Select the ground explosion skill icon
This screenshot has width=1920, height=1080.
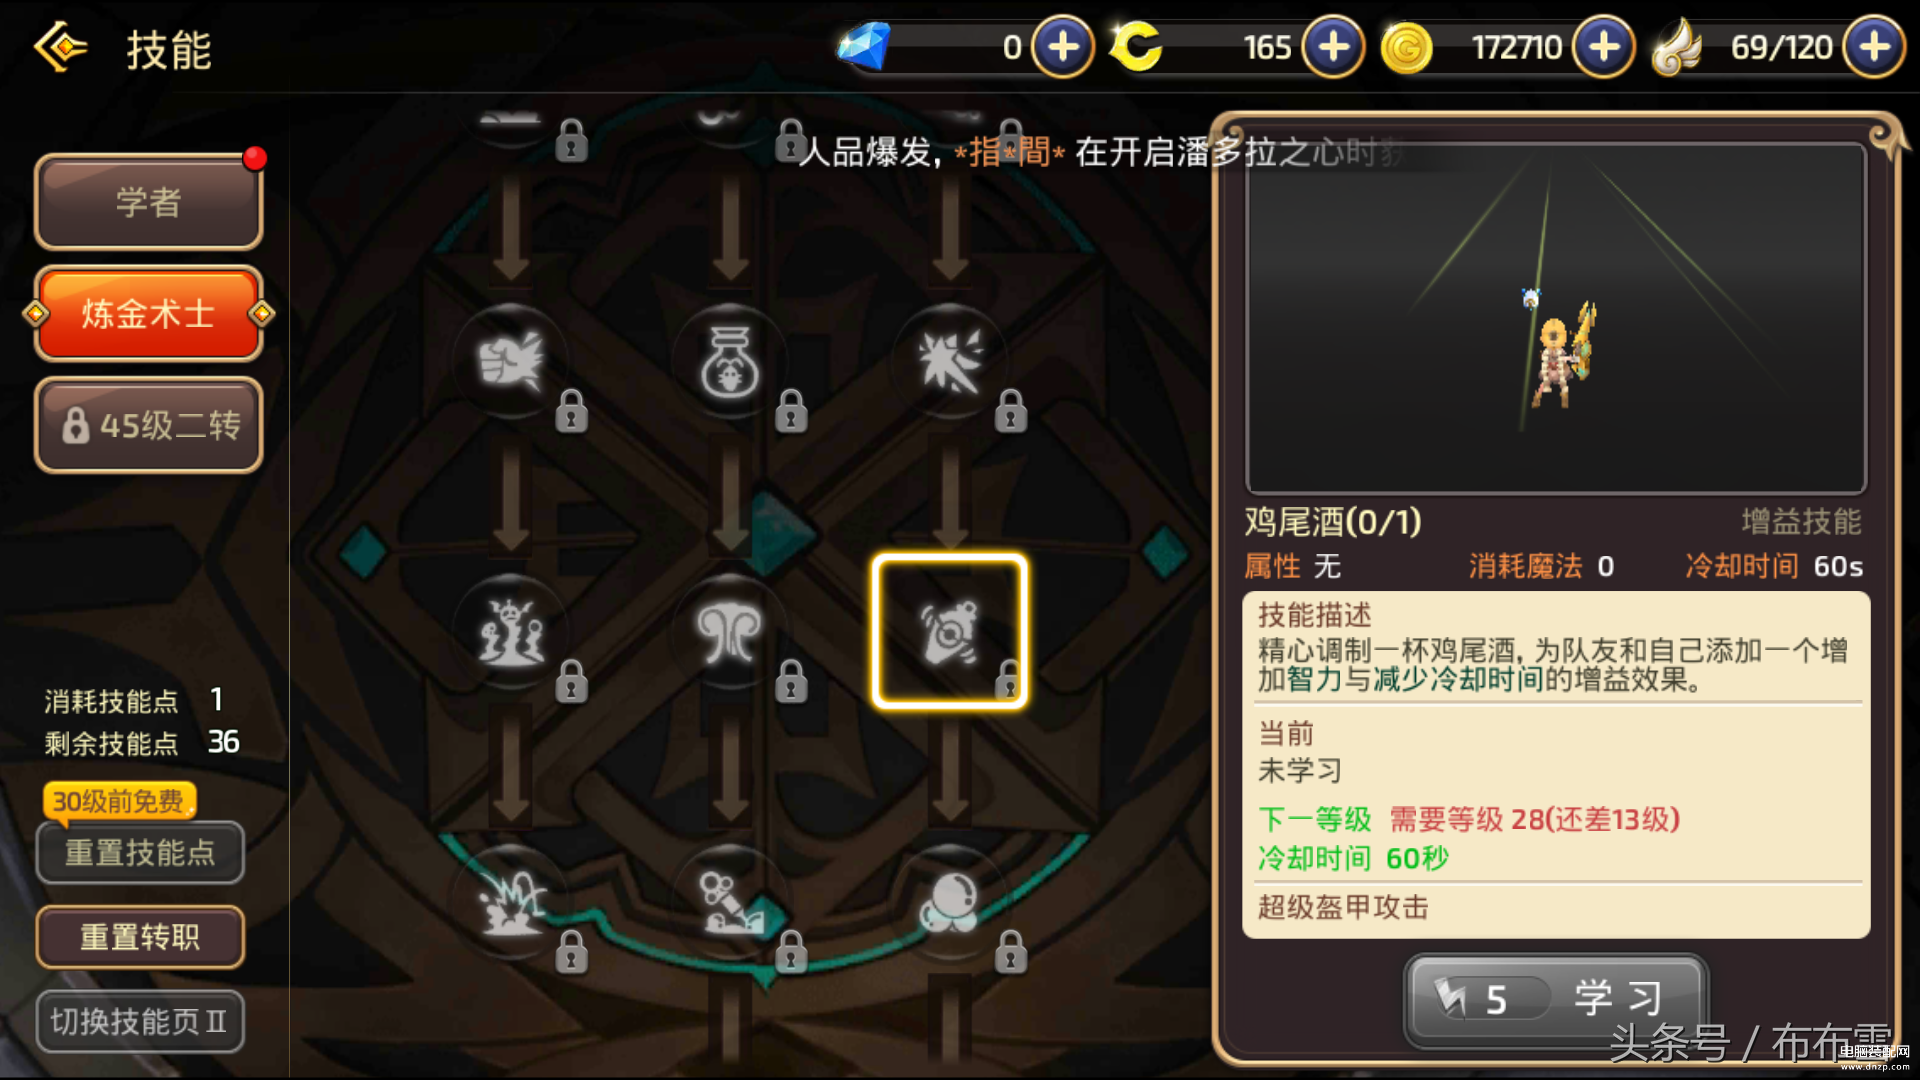click(511, 902)
